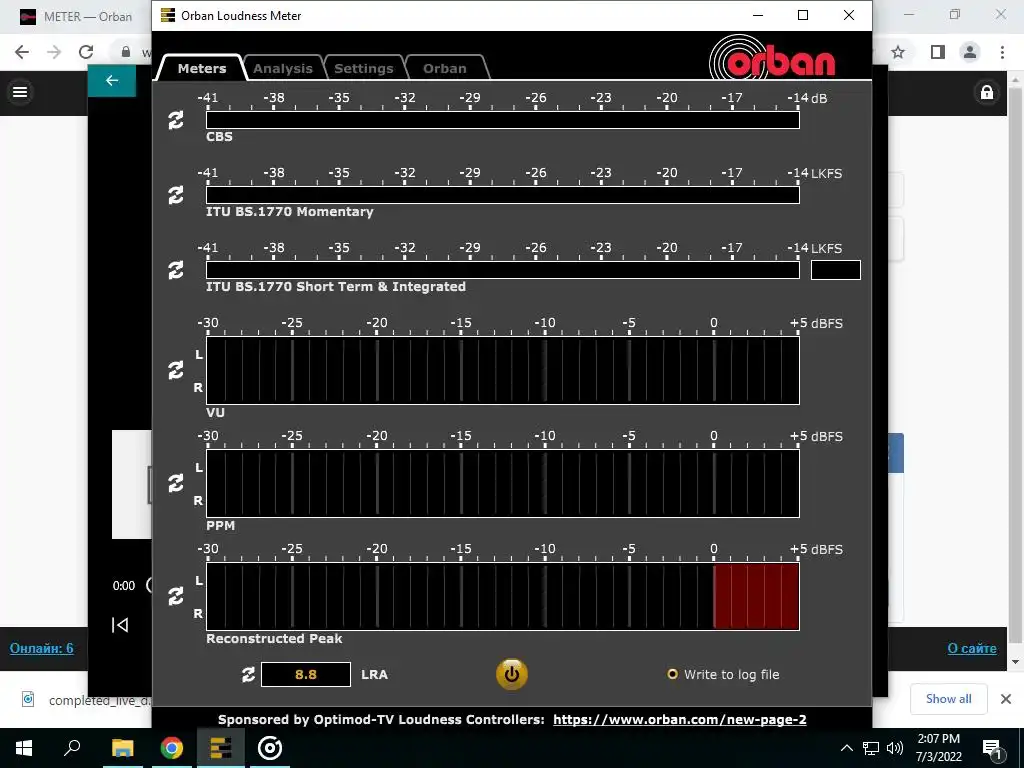Click the web page scrollbar down arrow
1024x768 pixels.
[x=1015, y=662]
